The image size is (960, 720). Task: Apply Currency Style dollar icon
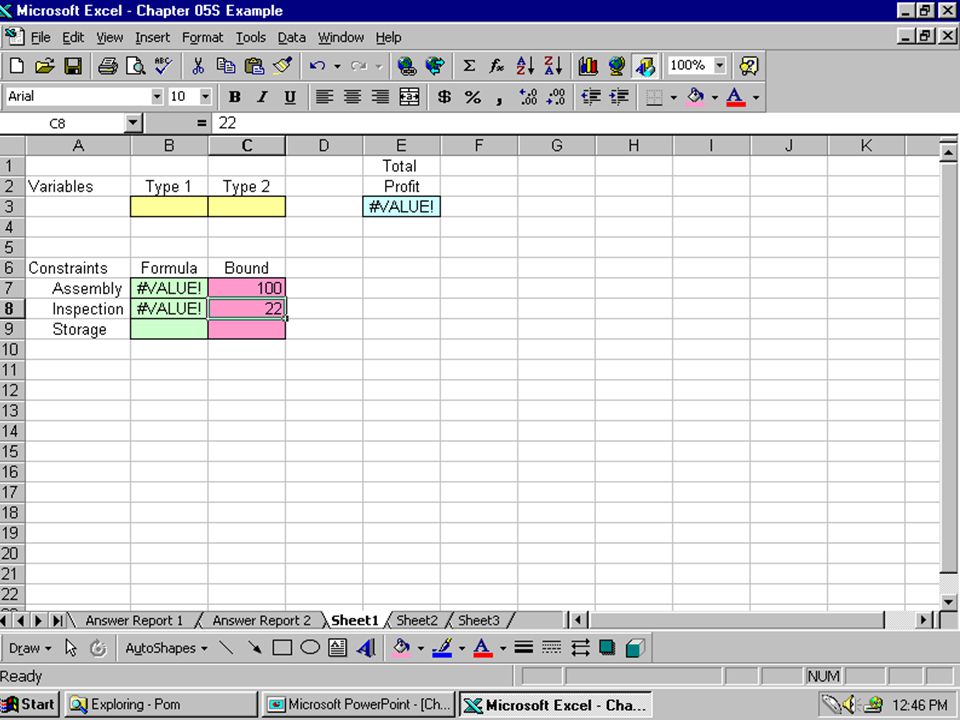[x=444, y=97]
